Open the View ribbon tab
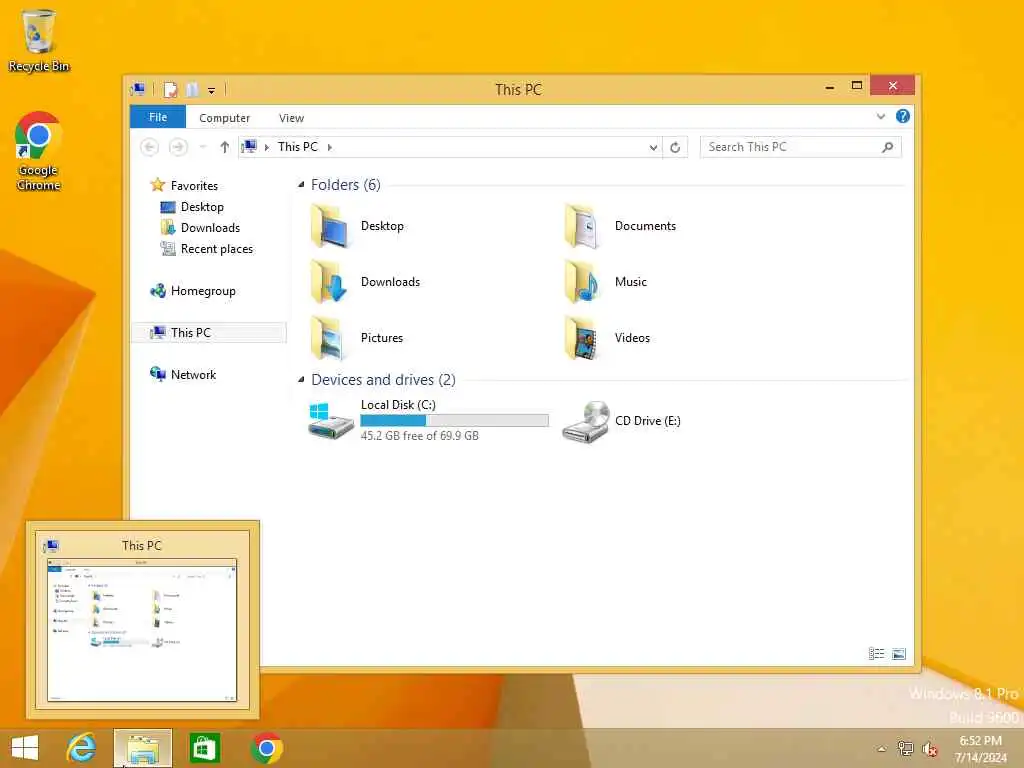 coord(291,118)
